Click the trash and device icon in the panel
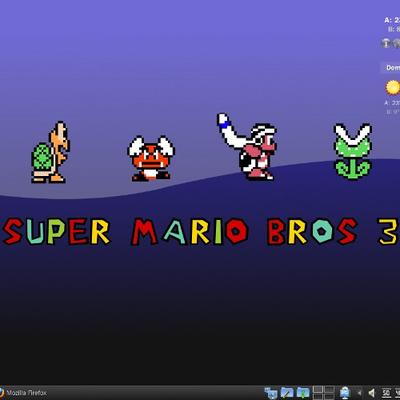400x400 pixels. click(271, 393)
